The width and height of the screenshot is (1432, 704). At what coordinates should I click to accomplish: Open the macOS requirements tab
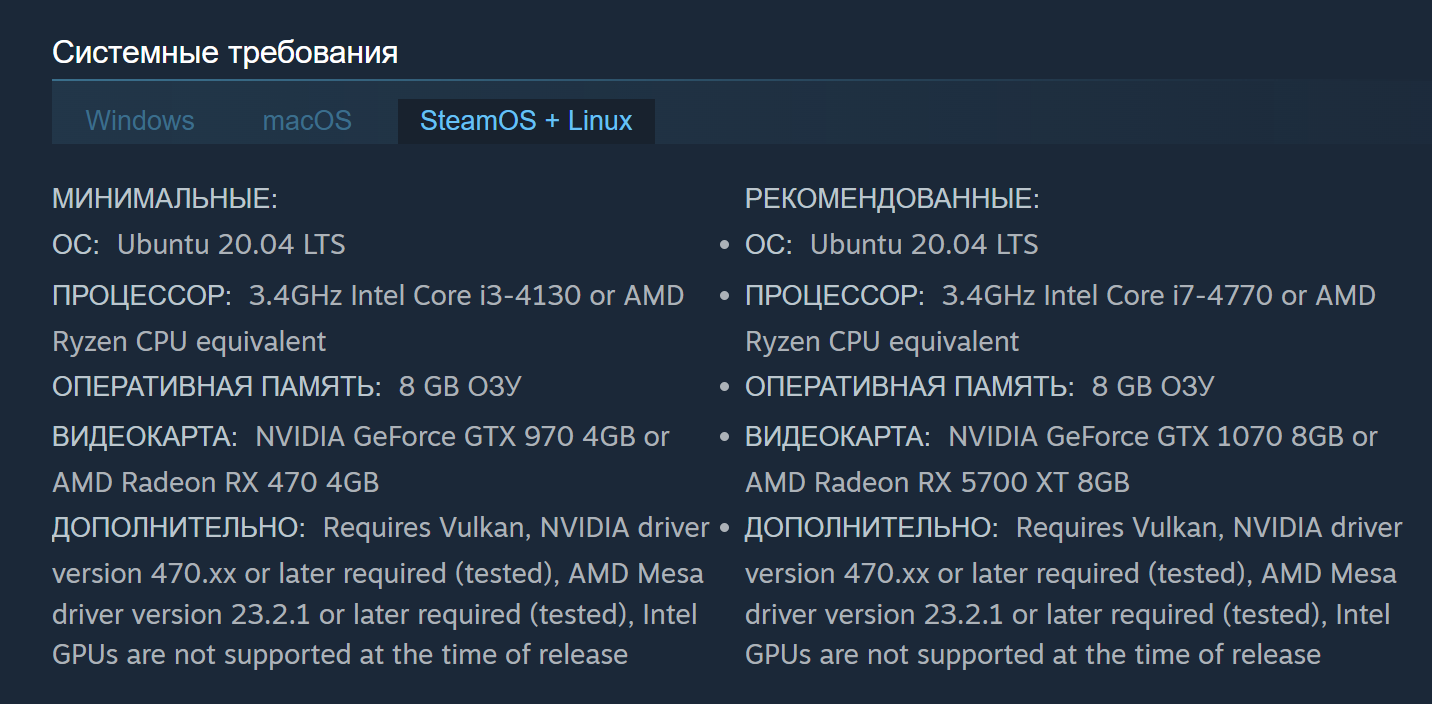307,121
